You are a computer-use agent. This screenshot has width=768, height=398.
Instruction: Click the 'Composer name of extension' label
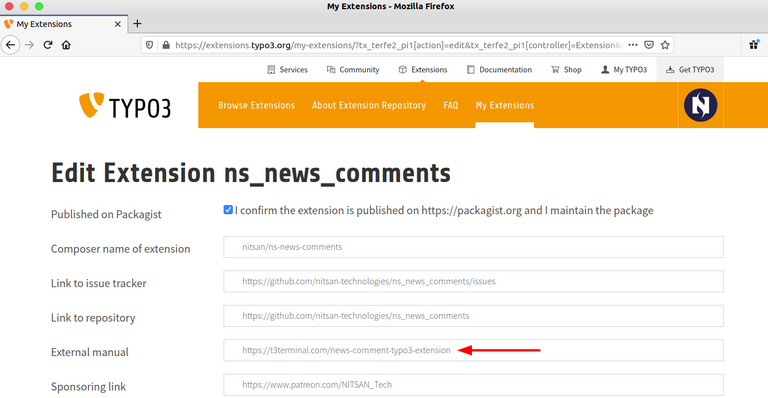[x=120, y=249]
